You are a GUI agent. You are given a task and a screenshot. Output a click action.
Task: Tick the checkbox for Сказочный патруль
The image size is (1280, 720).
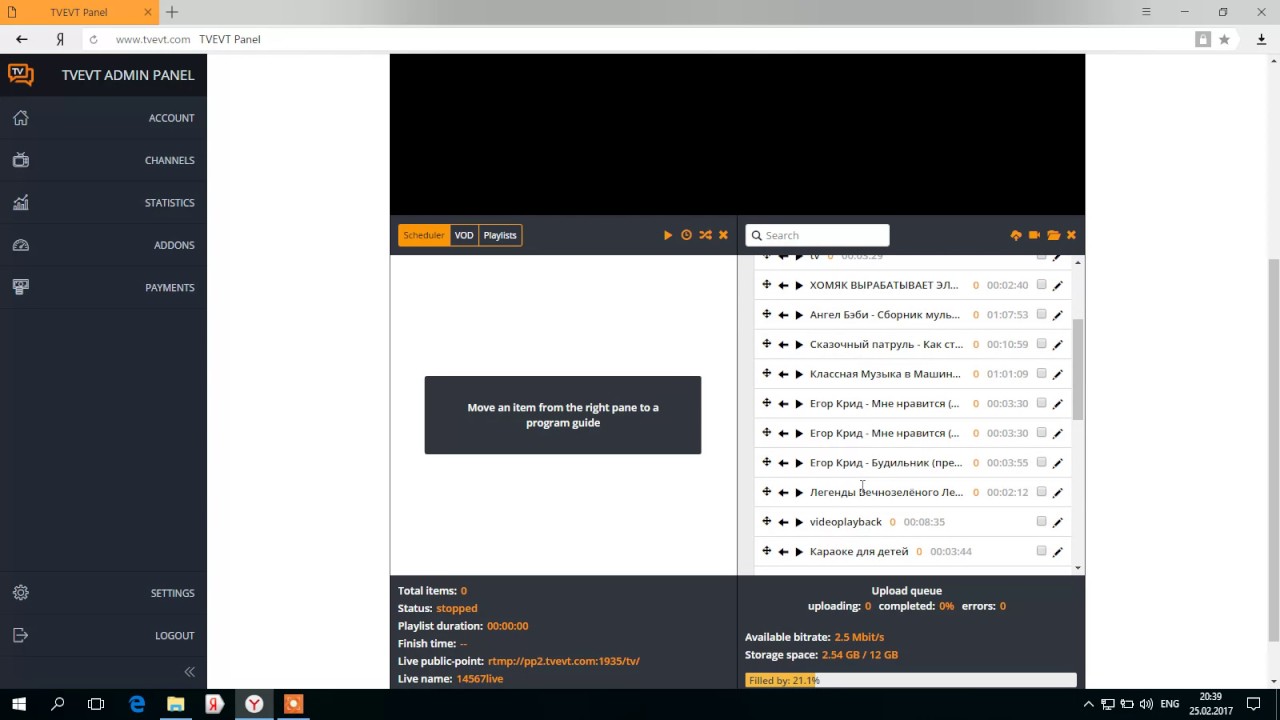click(1041, 344)
